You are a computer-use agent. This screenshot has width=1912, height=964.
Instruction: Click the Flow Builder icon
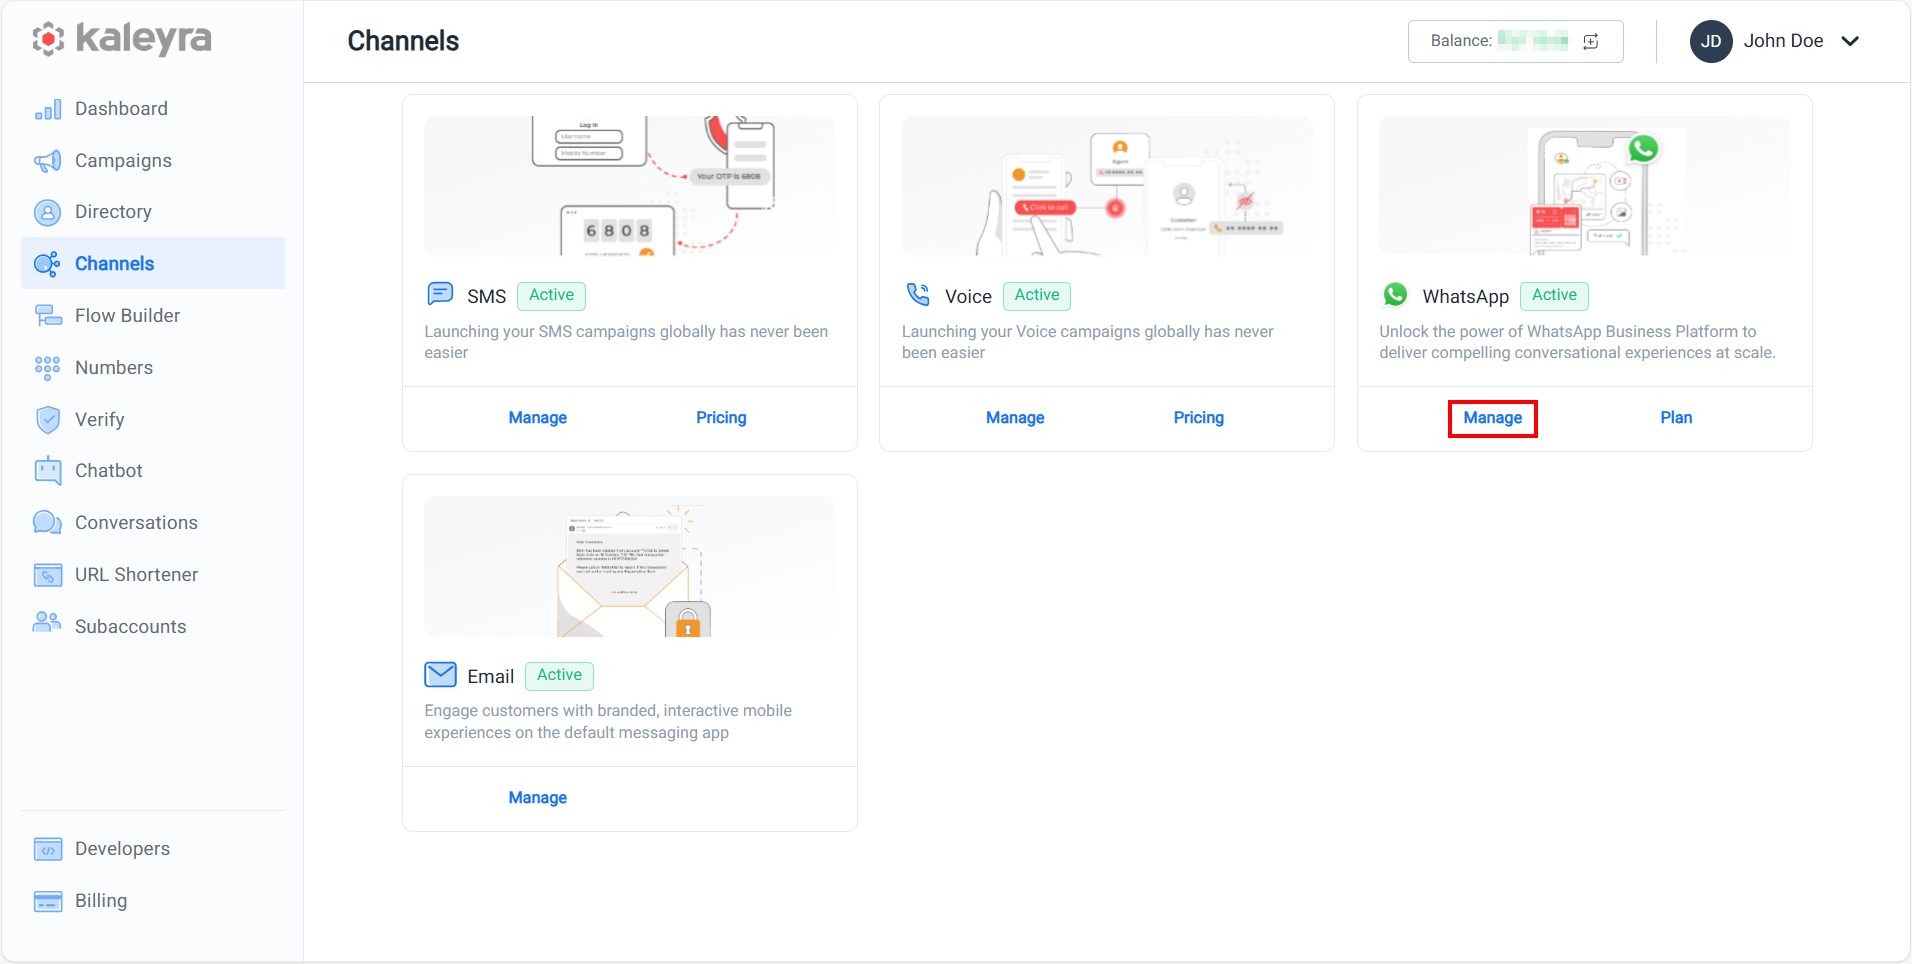click(x=48, y=316)
